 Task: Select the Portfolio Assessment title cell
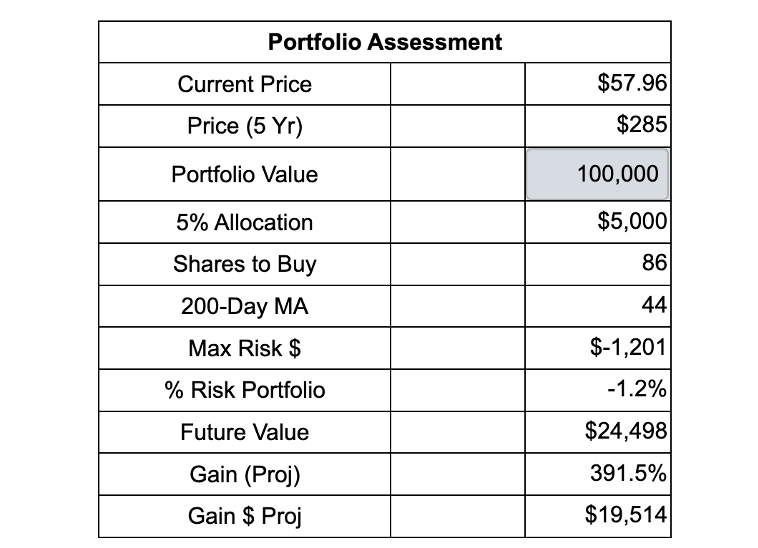[x=385, y=42]
